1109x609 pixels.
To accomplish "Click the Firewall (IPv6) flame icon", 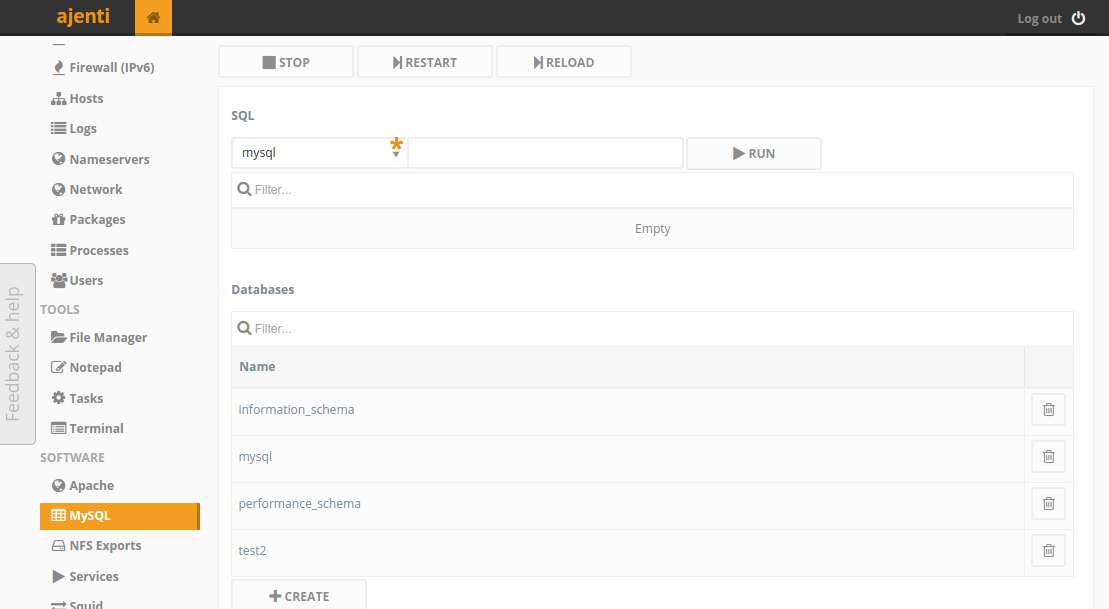I will [x=59, y=67].
